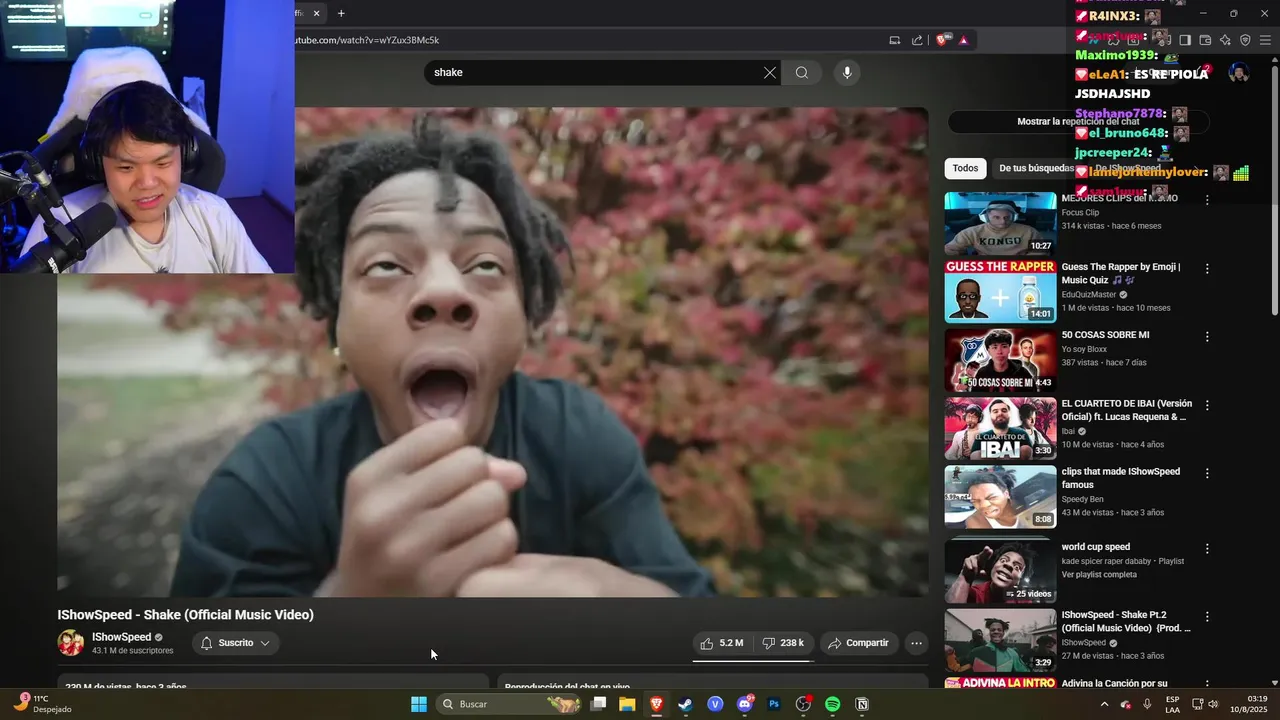Open the weather widget showing 11°C
Image resolution: width=1280 pixels, height=720 pixels.
coord(43,704)
